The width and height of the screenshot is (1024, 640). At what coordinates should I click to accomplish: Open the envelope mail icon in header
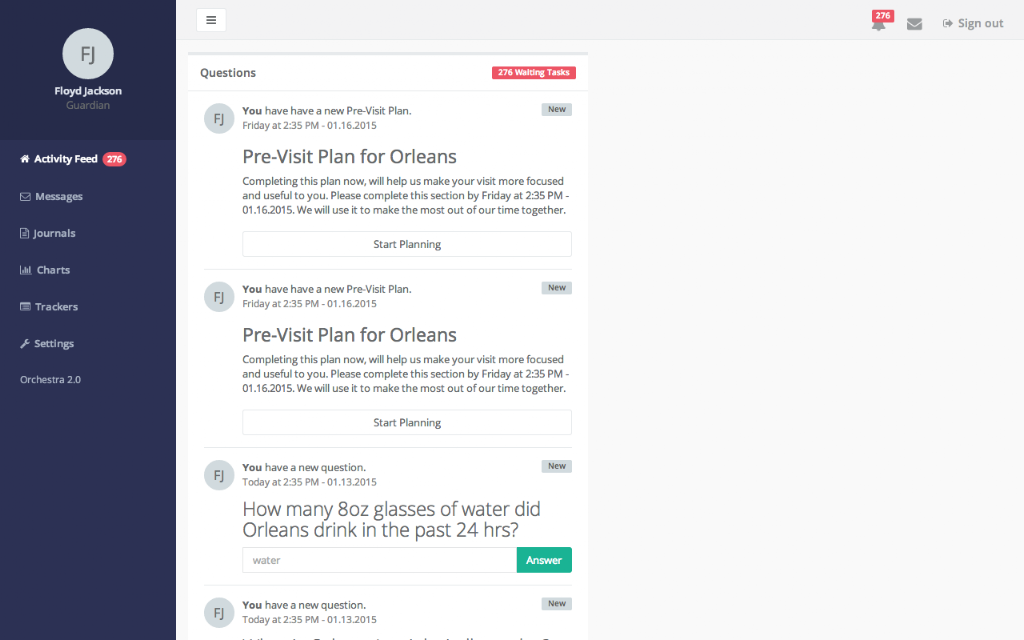pyautogui.click(x=914, y=24)
